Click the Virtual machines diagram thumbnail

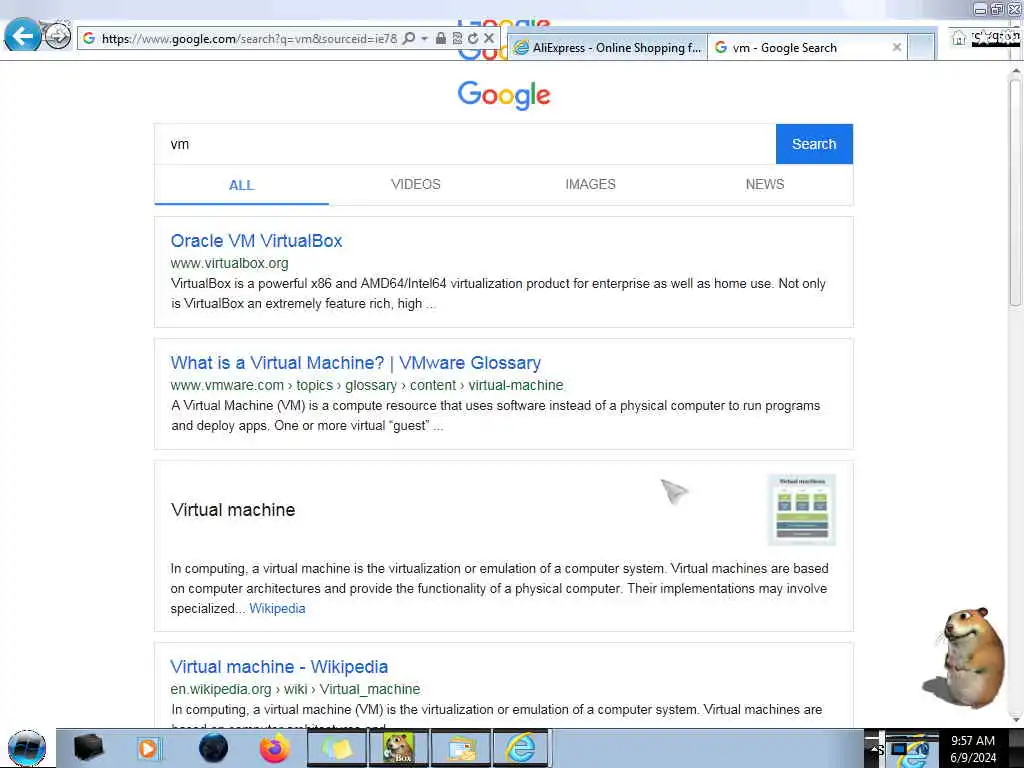pos(801,509)
